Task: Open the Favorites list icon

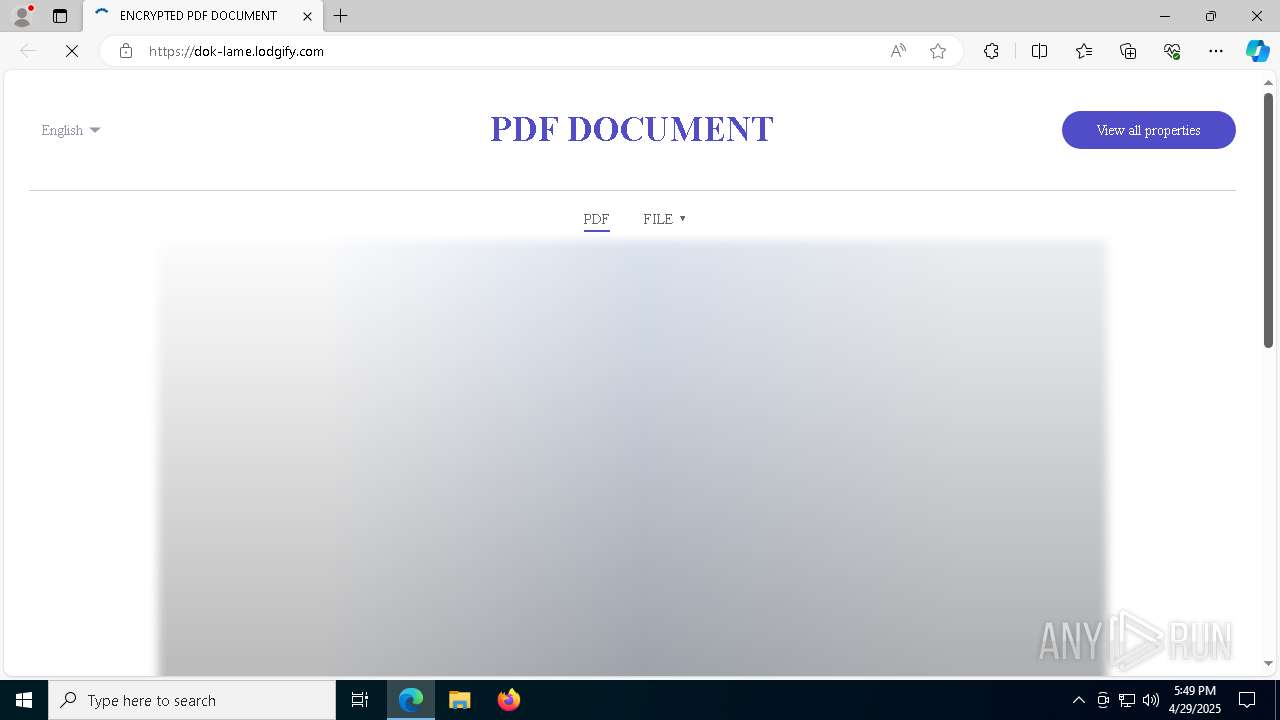Action: pos(1084,51)
